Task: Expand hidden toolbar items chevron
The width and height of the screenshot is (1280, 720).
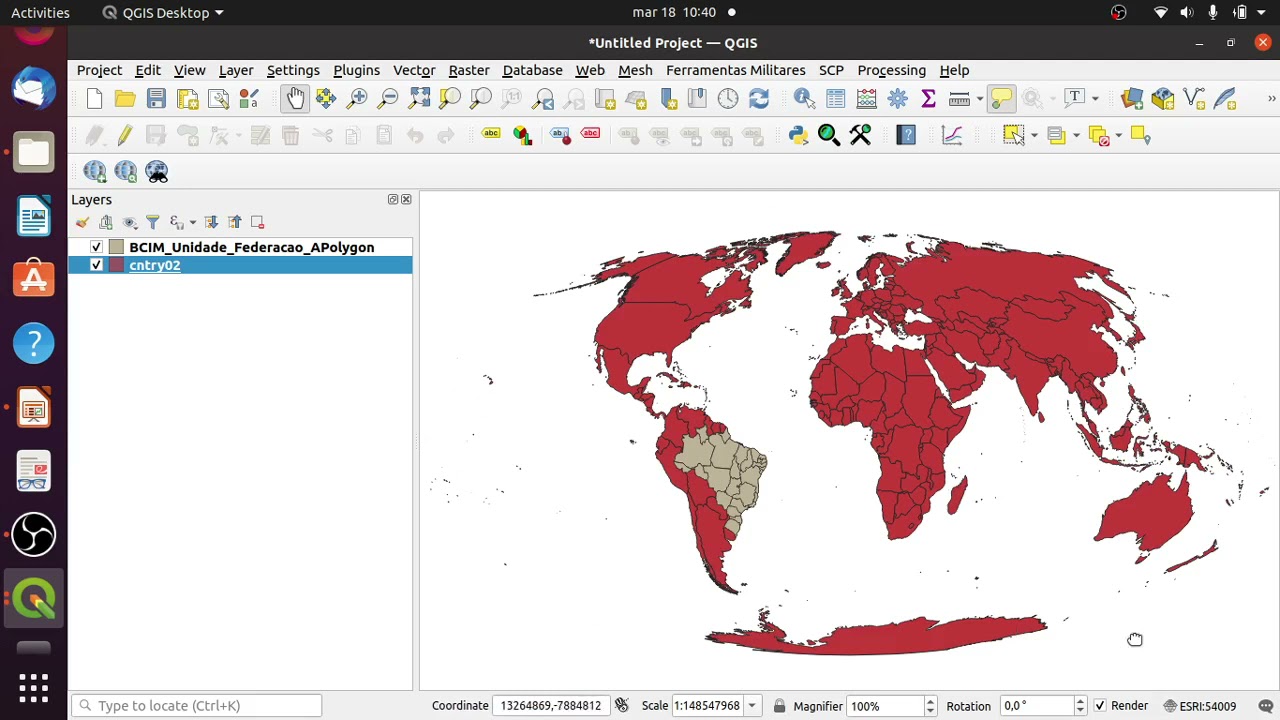Action: [1271, 99]
